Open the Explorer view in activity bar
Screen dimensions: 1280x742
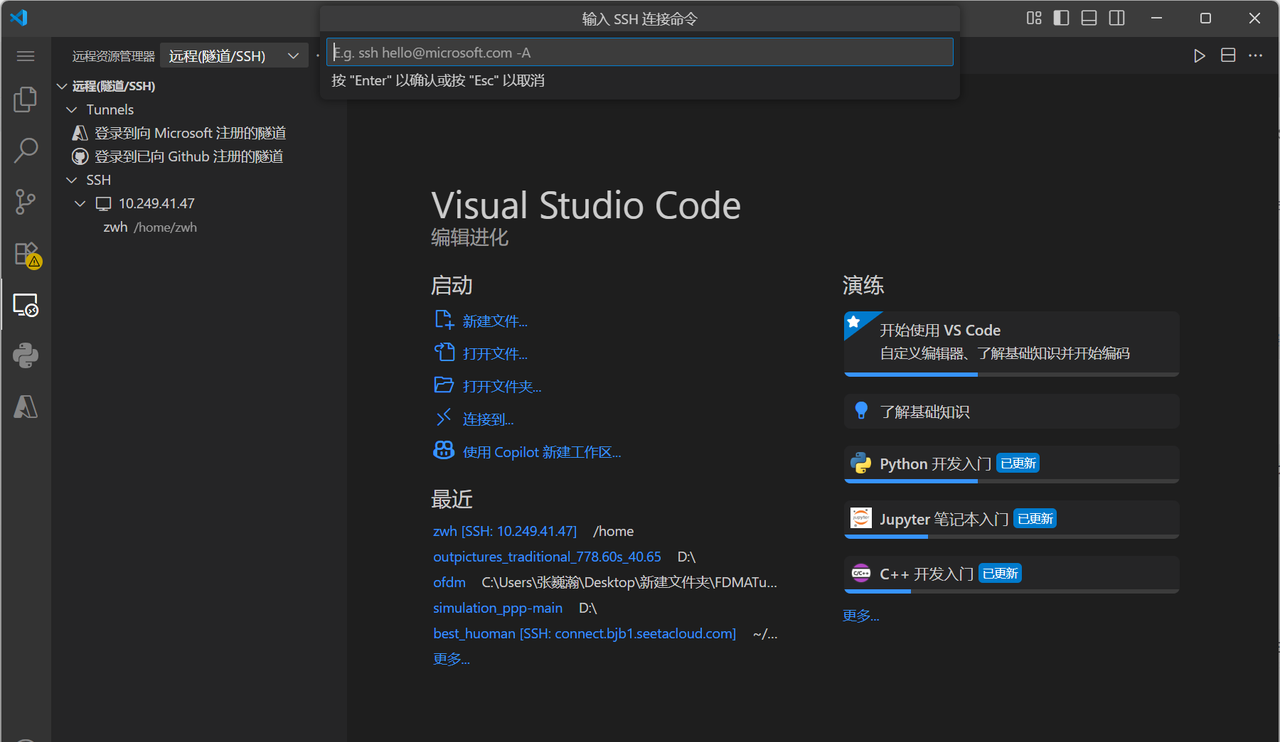pyautogui.click(x=25, y=100)
